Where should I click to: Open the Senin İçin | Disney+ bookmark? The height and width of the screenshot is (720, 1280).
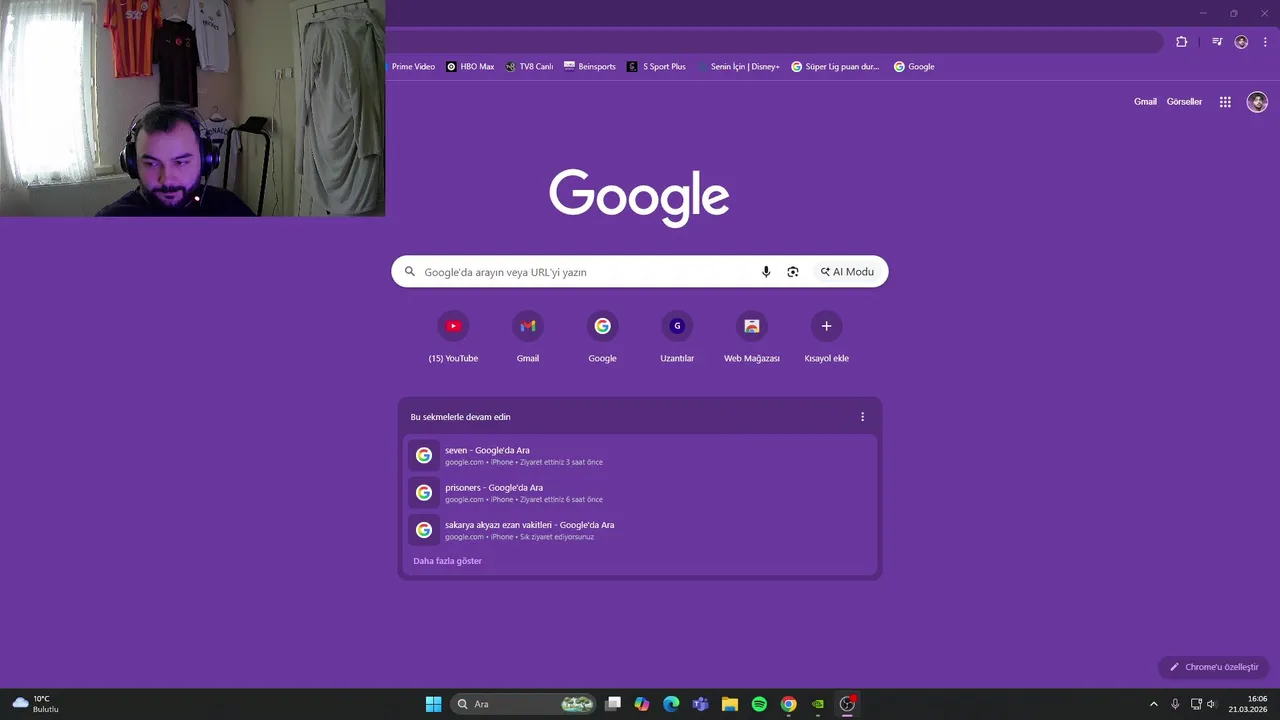(x=739, y=67)
